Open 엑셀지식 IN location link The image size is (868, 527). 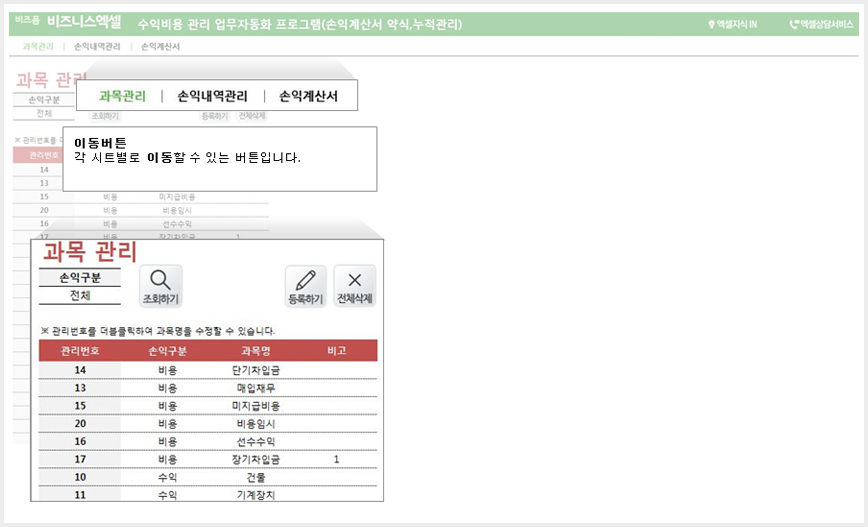(x=732, y=24)
